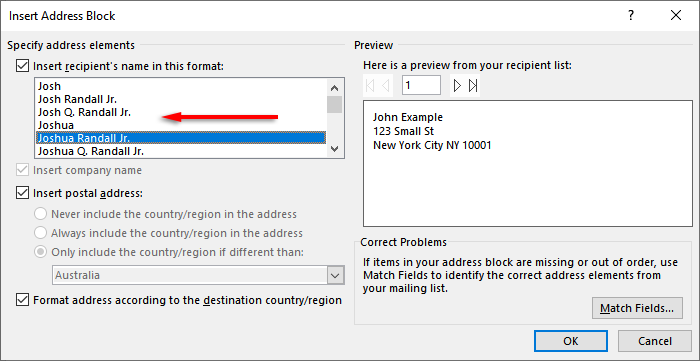Go to first recipient preview record
The image size is (700, 361).
point(370,85)
